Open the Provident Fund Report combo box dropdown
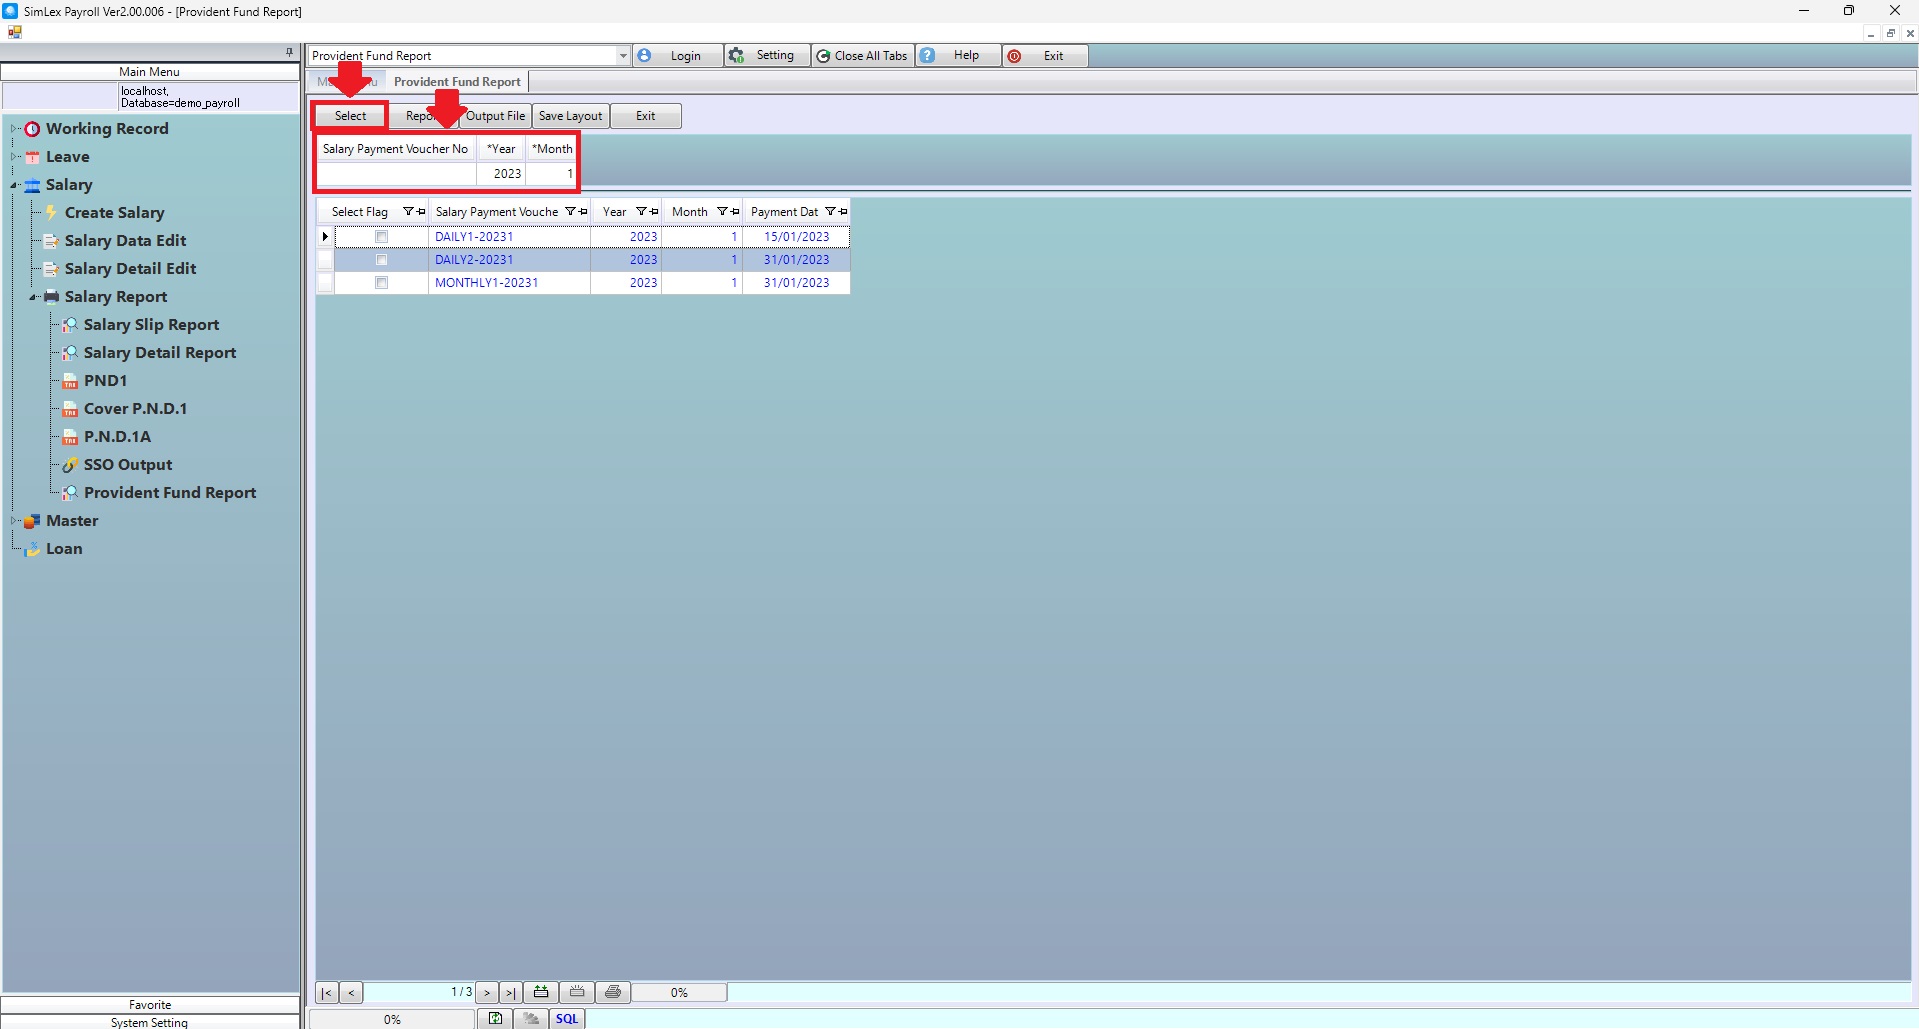Image resolution: width=1919 pixels, height=1029 pixels. (622, 56)
